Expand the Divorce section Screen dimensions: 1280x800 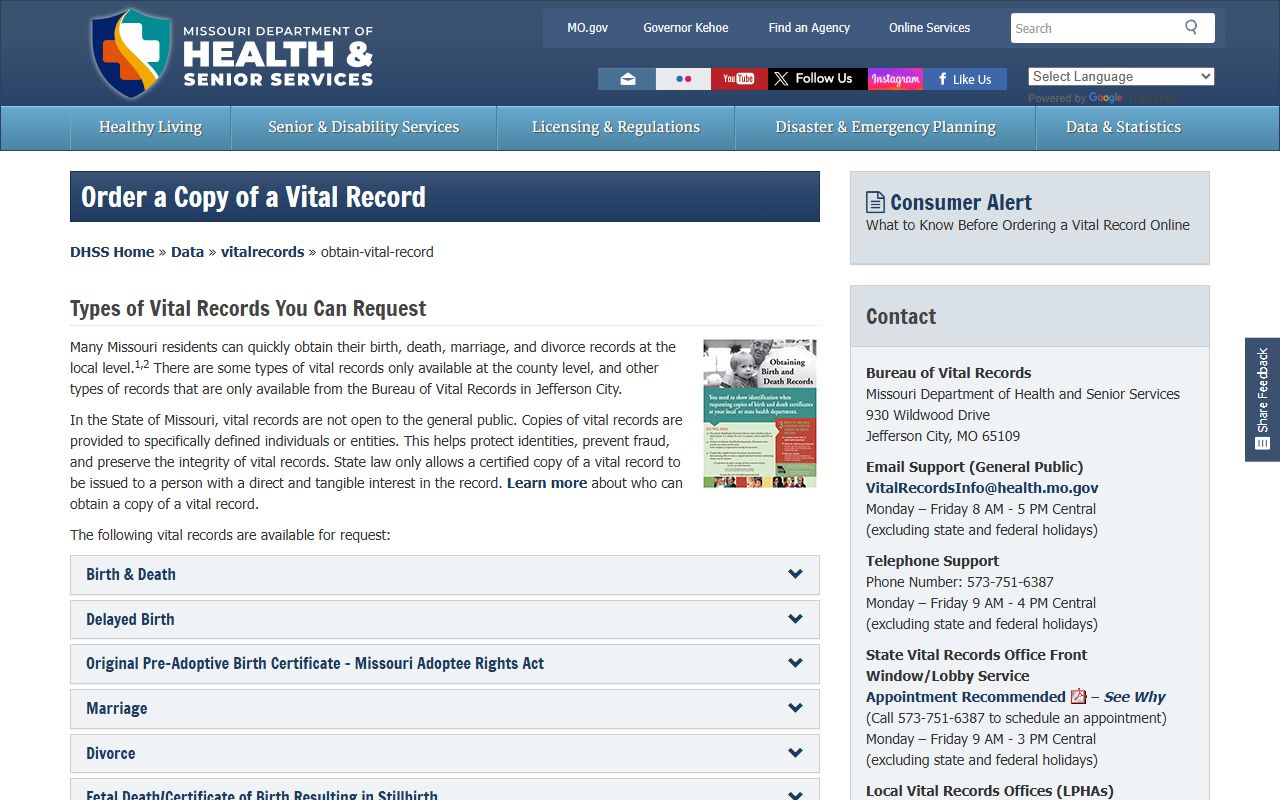(x=445, y=754)
